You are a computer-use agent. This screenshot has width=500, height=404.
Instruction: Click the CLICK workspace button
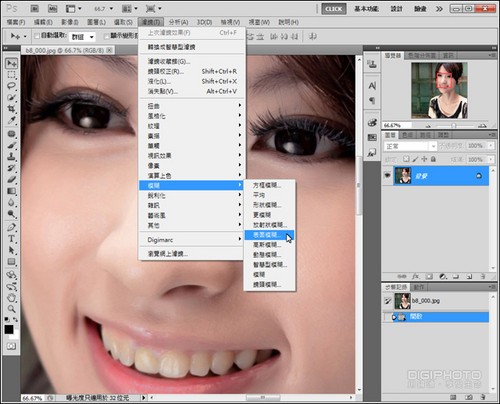pyautogui.click(x=334, y=9)
